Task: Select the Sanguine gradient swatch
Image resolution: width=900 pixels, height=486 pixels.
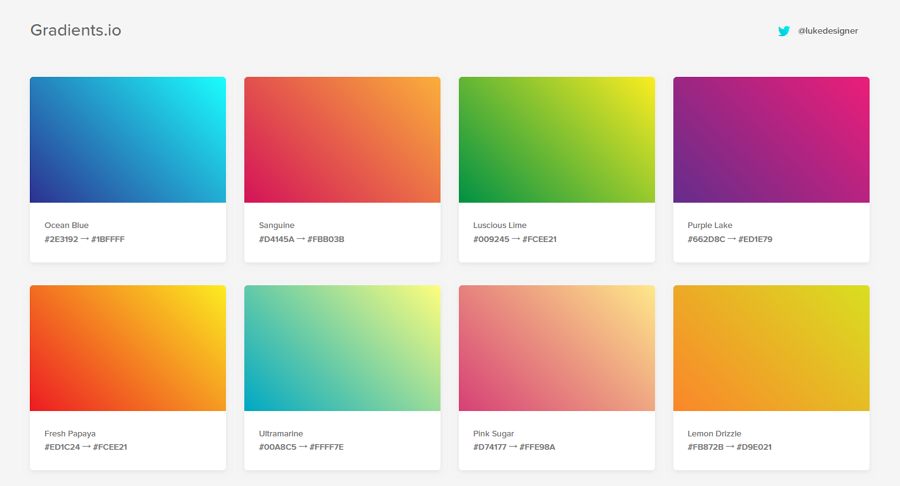Action: 342,139
